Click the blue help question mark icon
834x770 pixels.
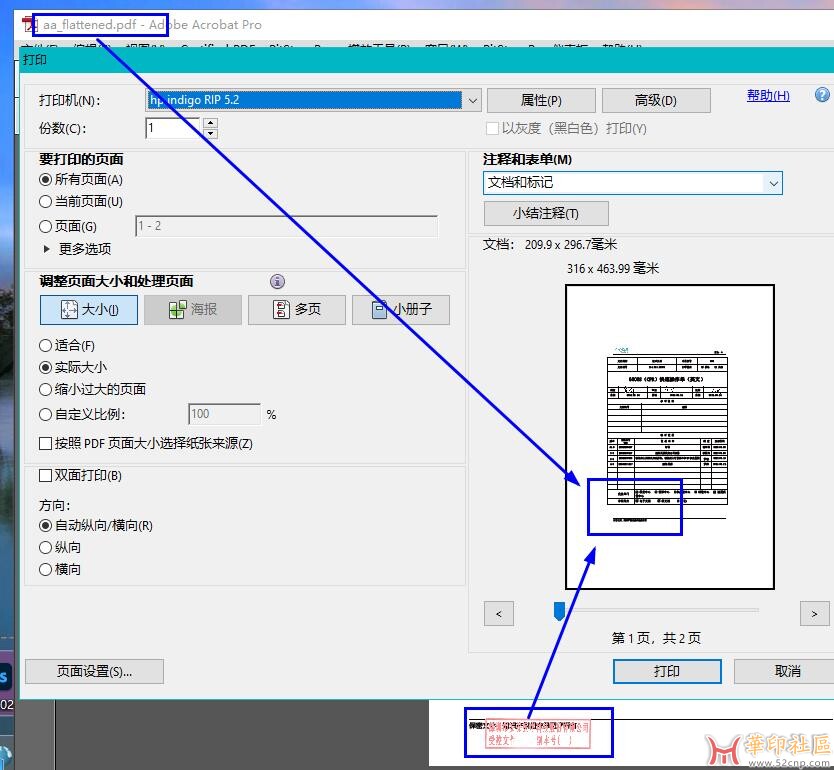tap(822, 95)
